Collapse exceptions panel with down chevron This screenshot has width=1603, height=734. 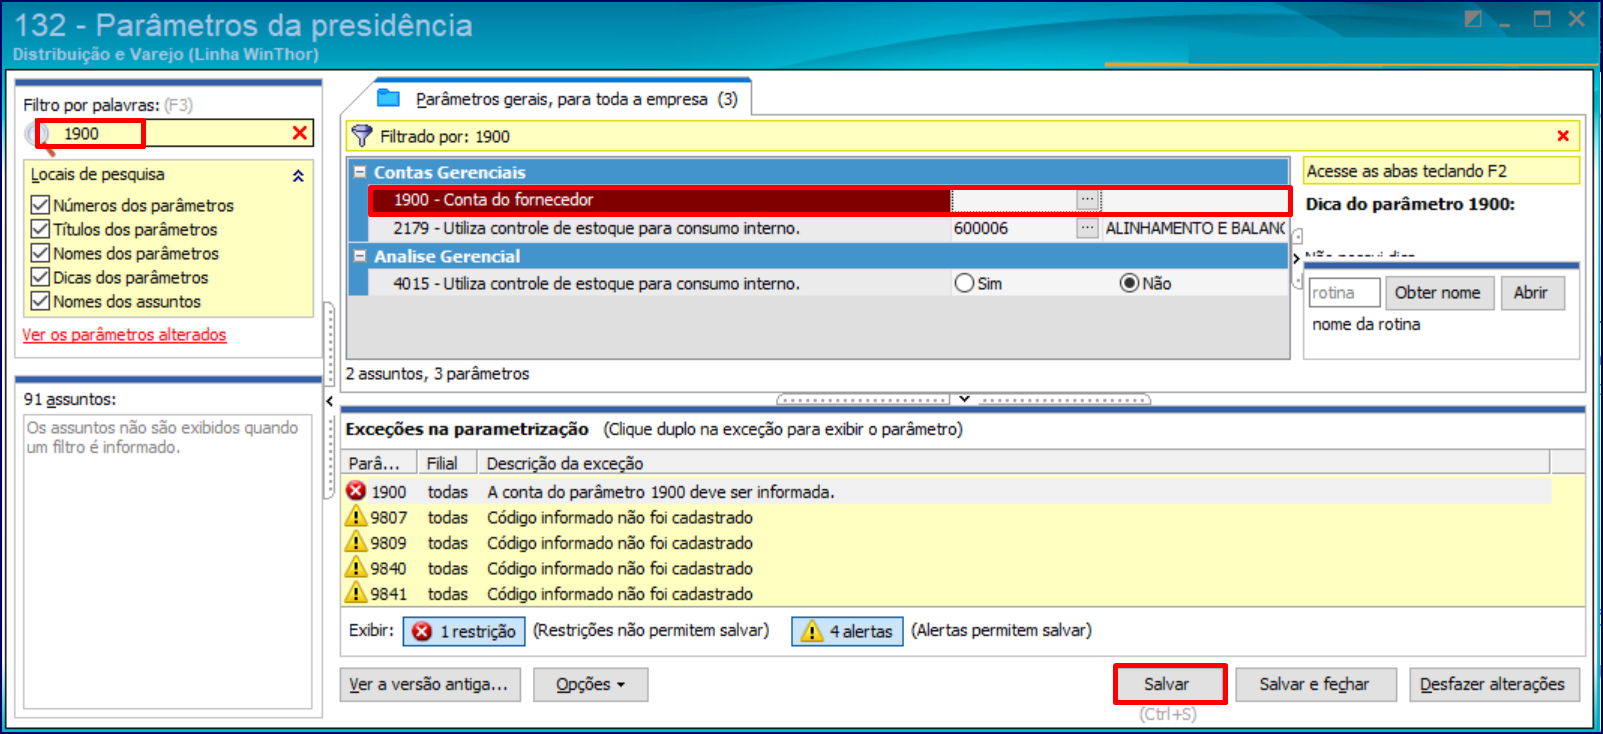click(964, 399)
